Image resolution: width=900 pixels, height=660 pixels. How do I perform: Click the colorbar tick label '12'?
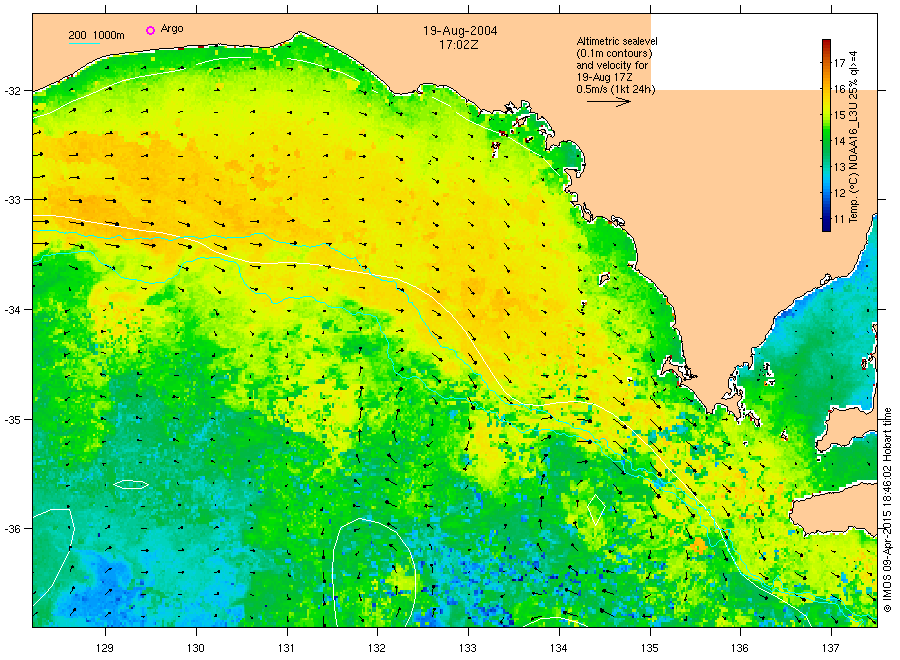[x=839, y=193]
